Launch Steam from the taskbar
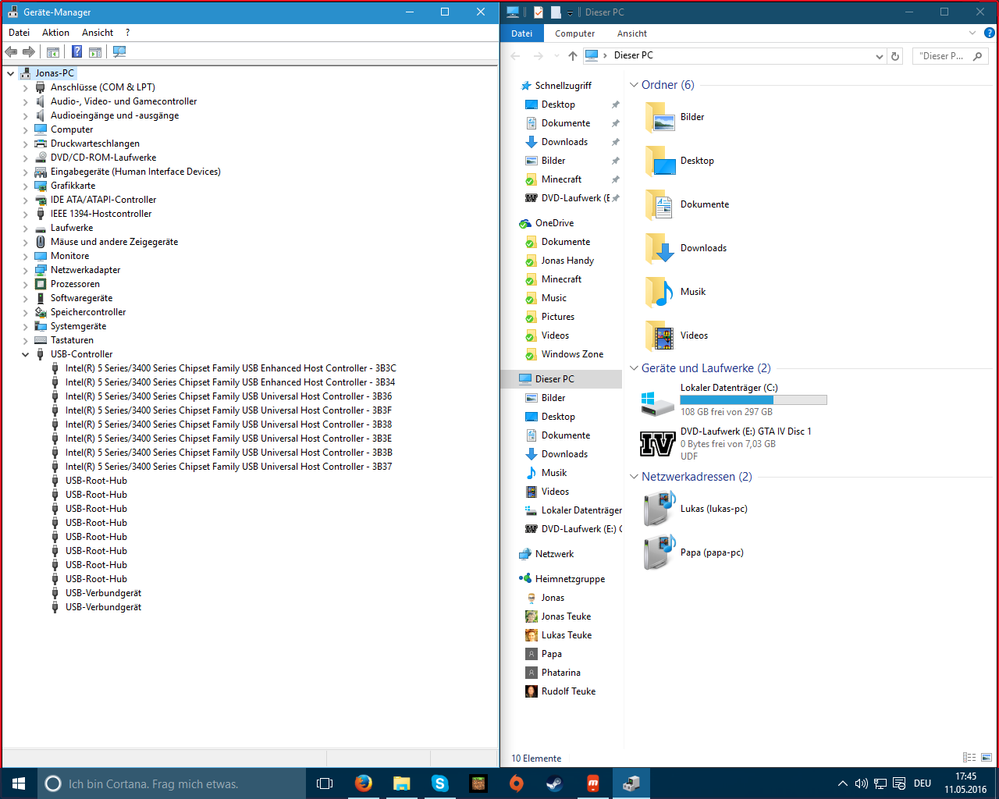The image size is (999, 799). [x=553, y=783]
